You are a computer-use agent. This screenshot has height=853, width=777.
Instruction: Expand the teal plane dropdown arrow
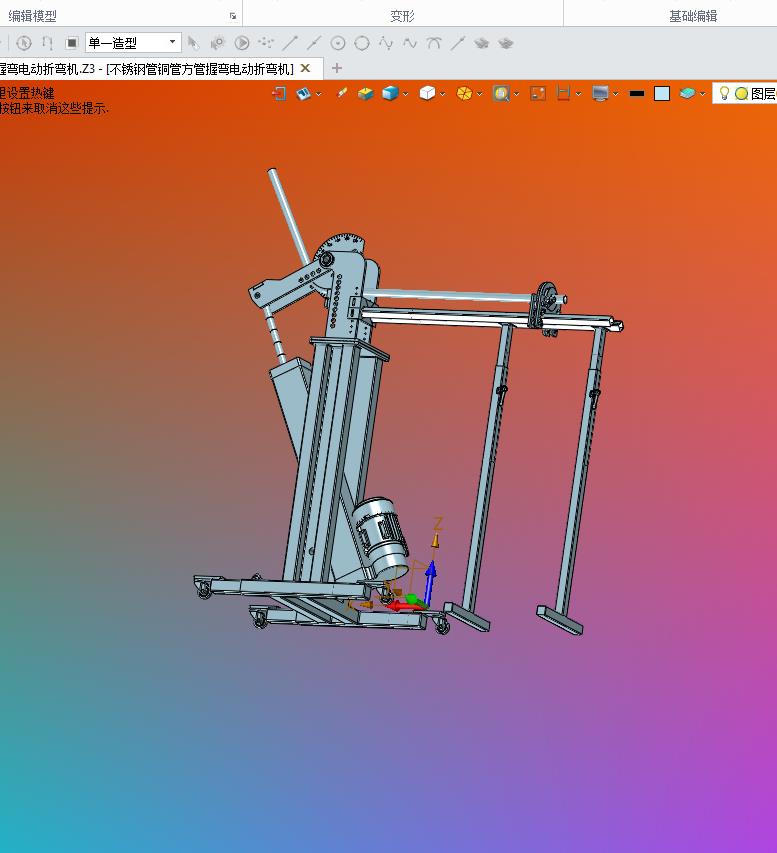coord(702,94)
